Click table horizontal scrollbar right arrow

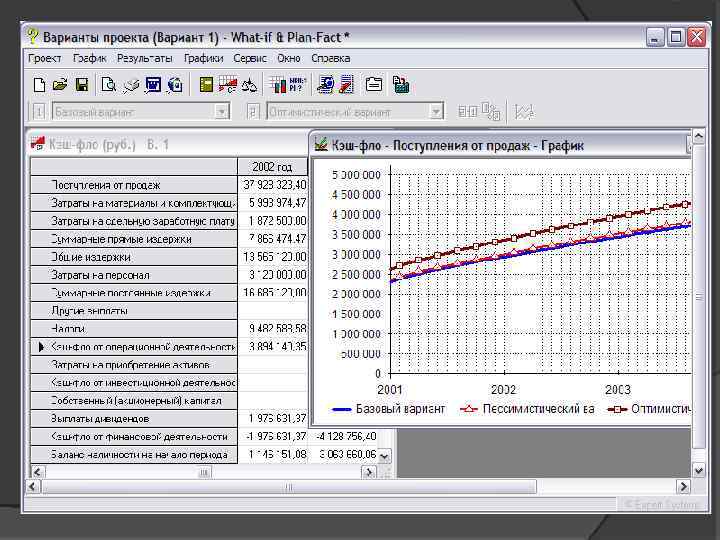369,472
